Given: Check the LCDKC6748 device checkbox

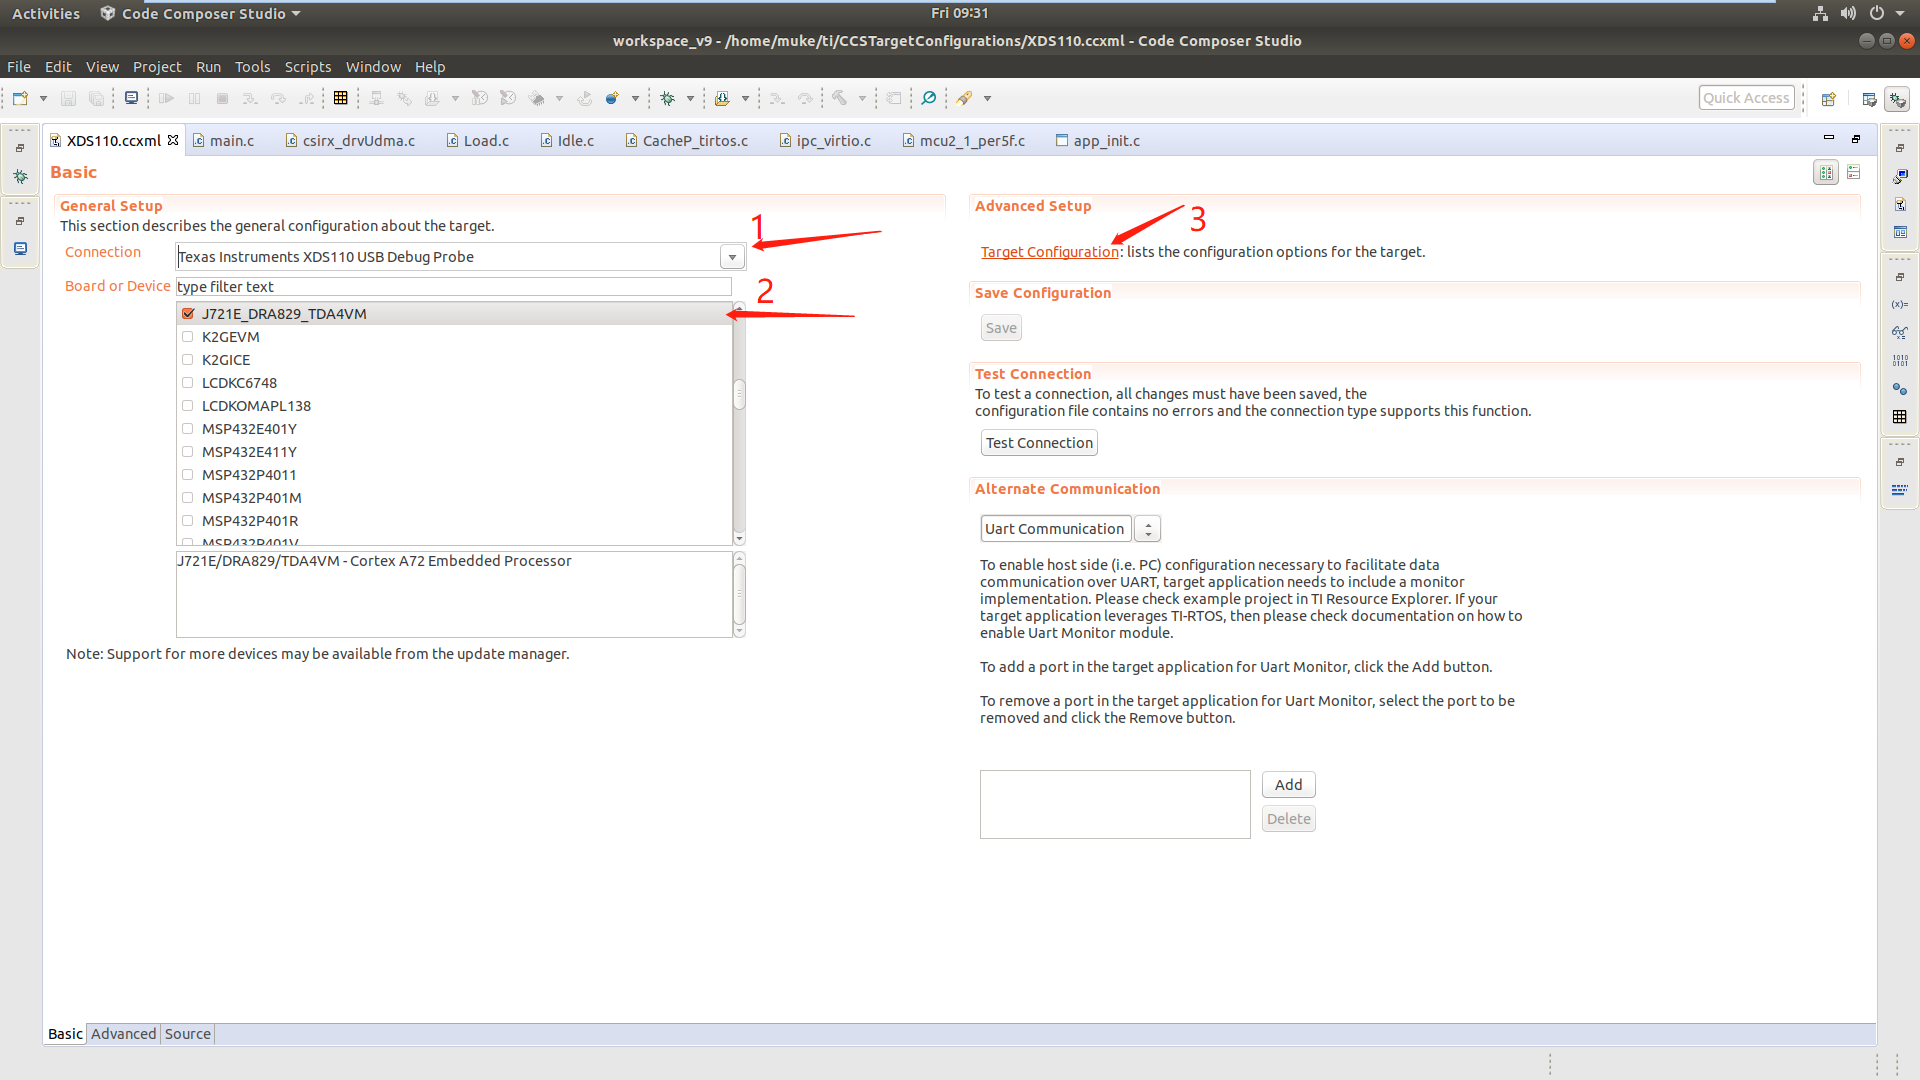Looking at the screenshot, I should pyautogui.click(x=188, y=383).
